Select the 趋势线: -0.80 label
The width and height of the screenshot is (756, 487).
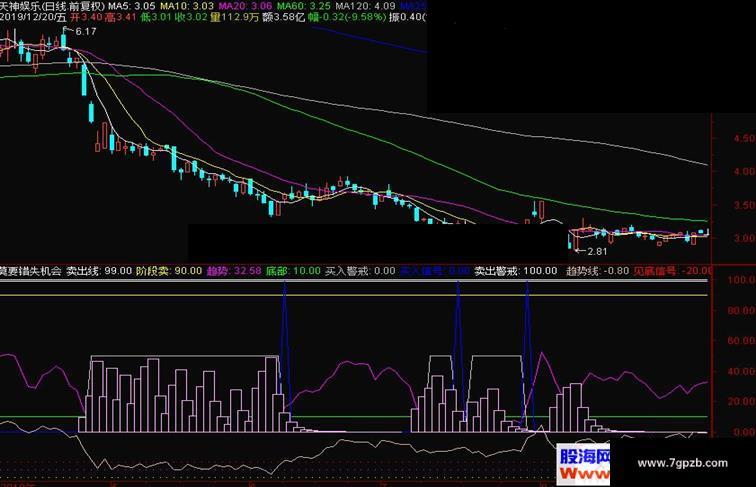[x=597, y=271]
